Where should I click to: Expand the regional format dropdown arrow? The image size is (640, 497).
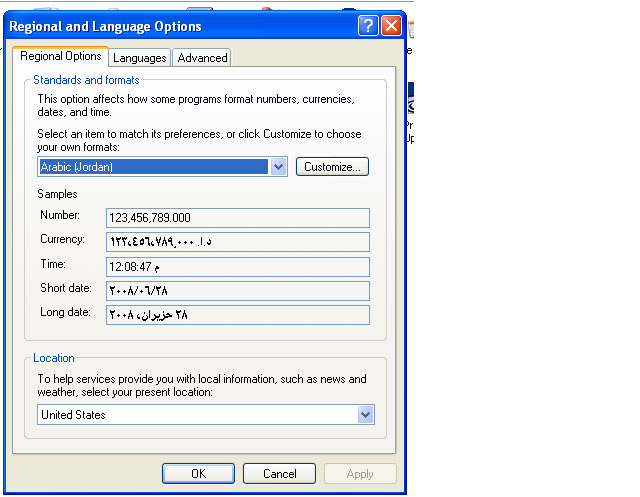(x=279, y=167)
